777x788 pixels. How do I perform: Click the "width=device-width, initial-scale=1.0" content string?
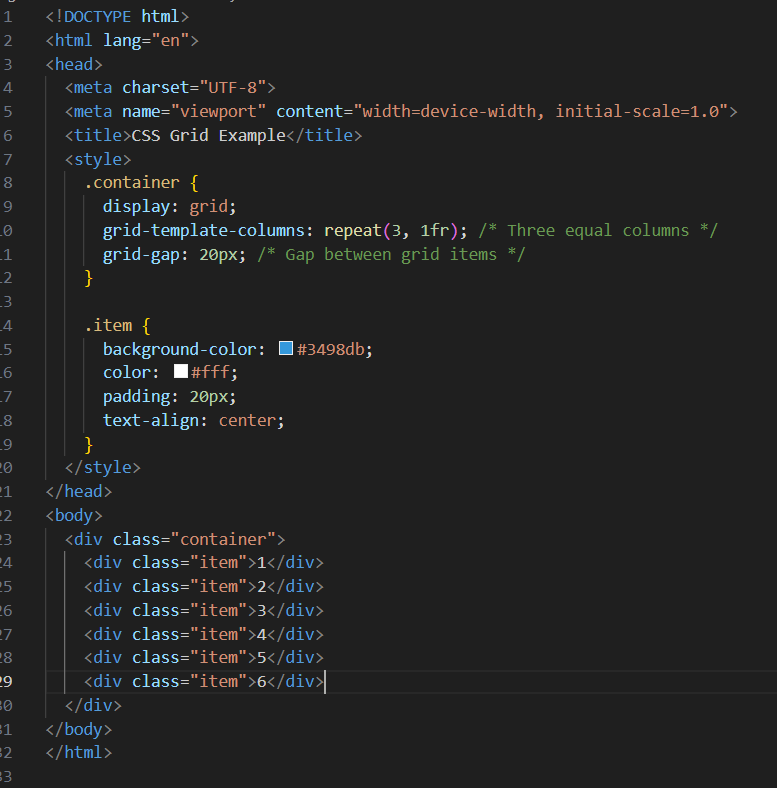point(541,112)
